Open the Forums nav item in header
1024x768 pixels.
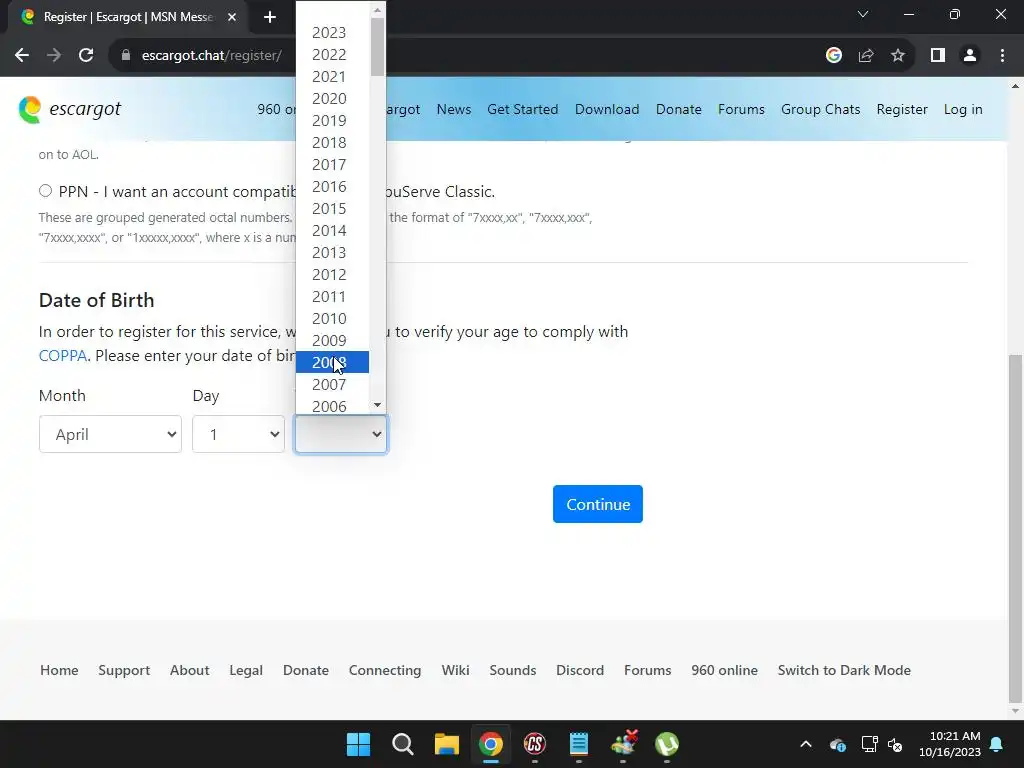(x=741, y=109)
